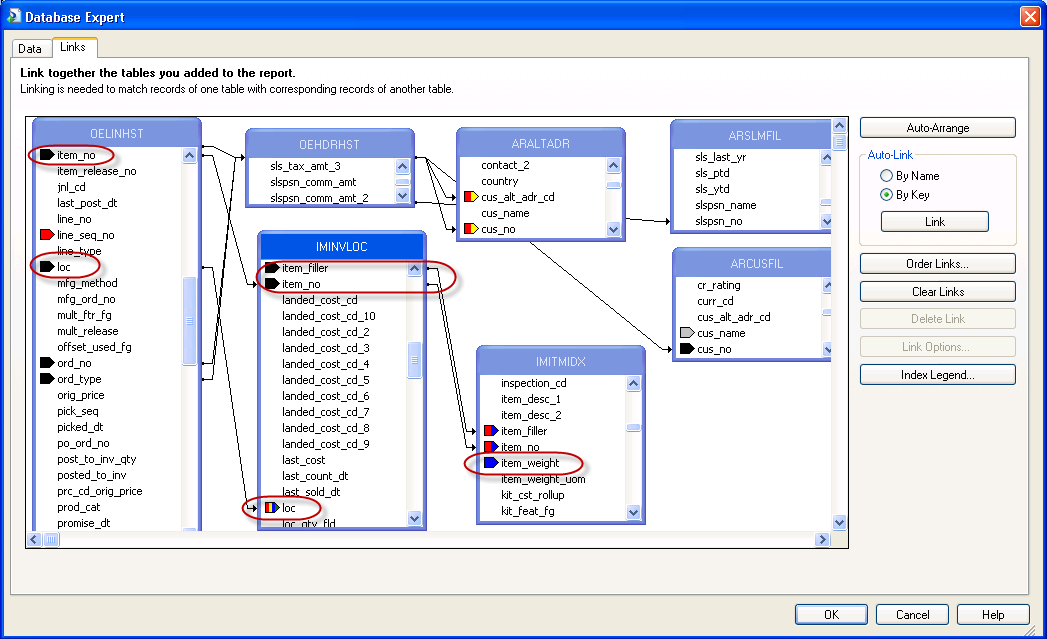Image resolution: width=1047 pixels, height=639 pixels.
Task: Click the index marker beside item_filler in IMITMIDX
Action: point(490,431)
